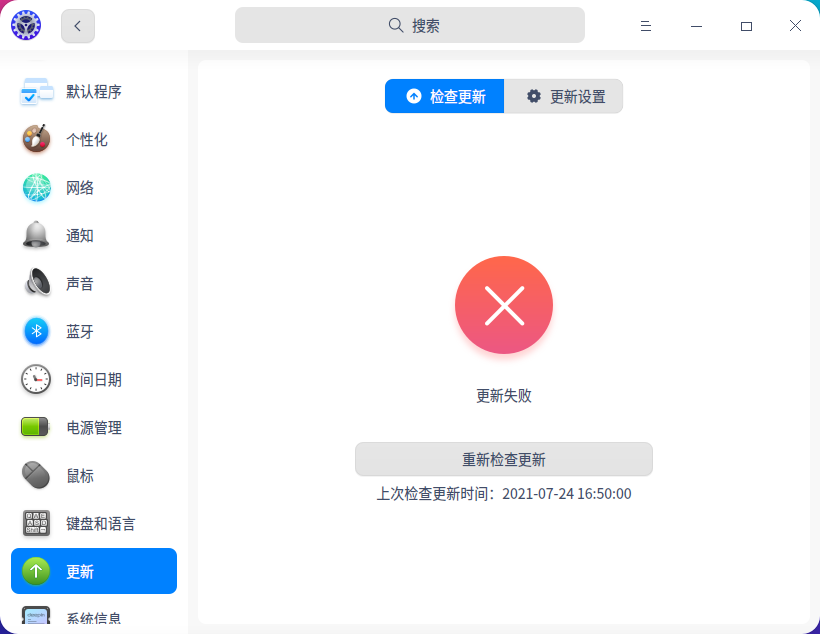Image resolution: width=820 pixels, height=634 pixels.
Task: Open the 蓝牙 bluetooth icon
Action: click(x=36, y=331)
